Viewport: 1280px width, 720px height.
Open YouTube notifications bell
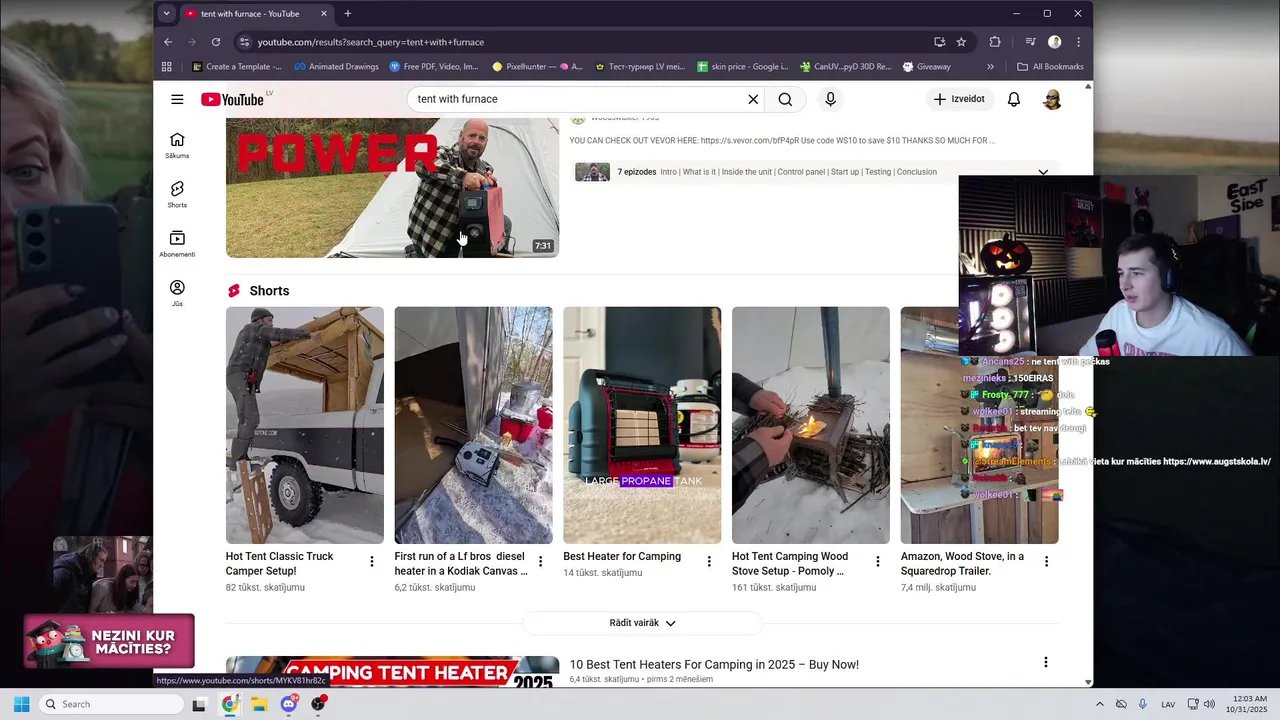click(x=1014, y=99)
